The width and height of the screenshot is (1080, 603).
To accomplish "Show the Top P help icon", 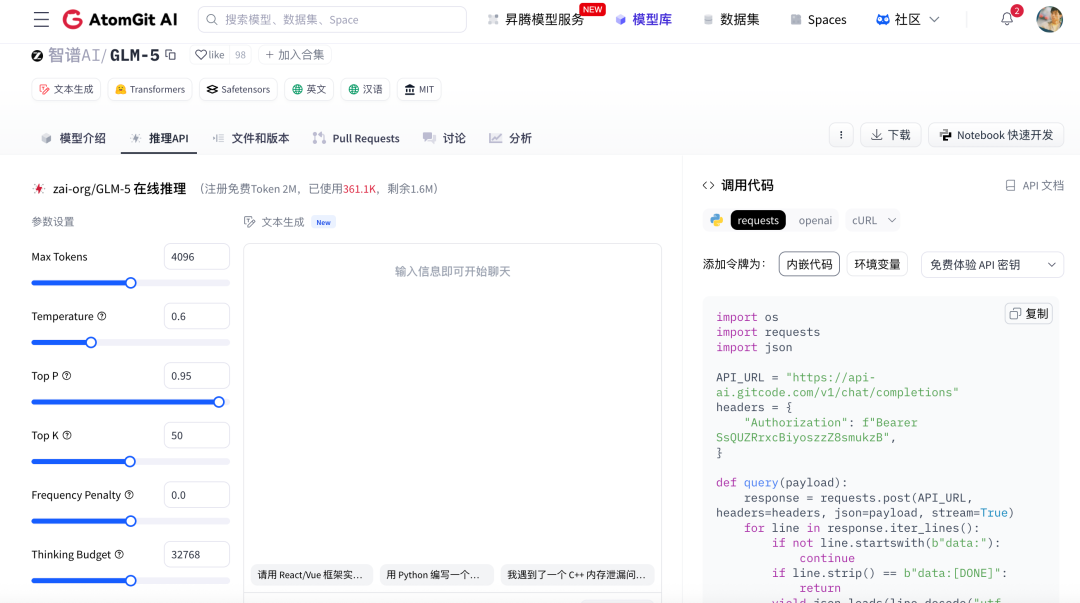I will [67, 376].
